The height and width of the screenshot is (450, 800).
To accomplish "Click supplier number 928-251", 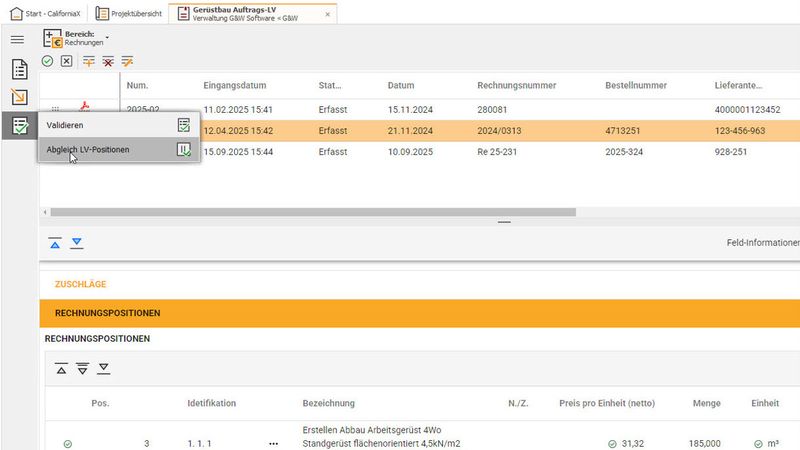I will [x=731, y=152].
